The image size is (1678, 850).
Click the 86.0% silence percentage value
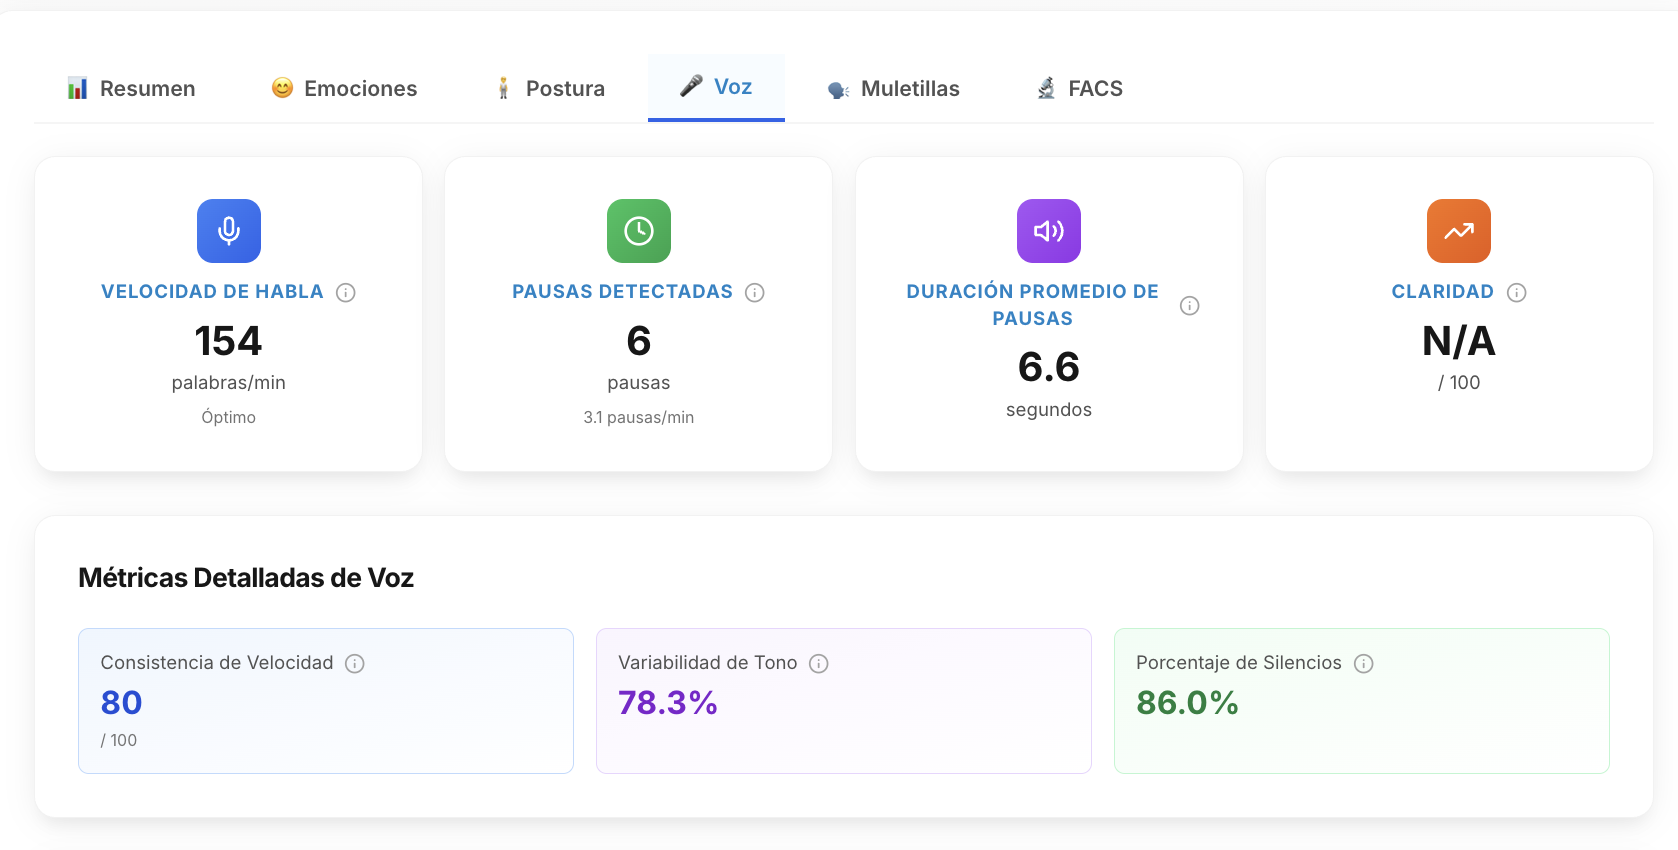[1187, 703]
